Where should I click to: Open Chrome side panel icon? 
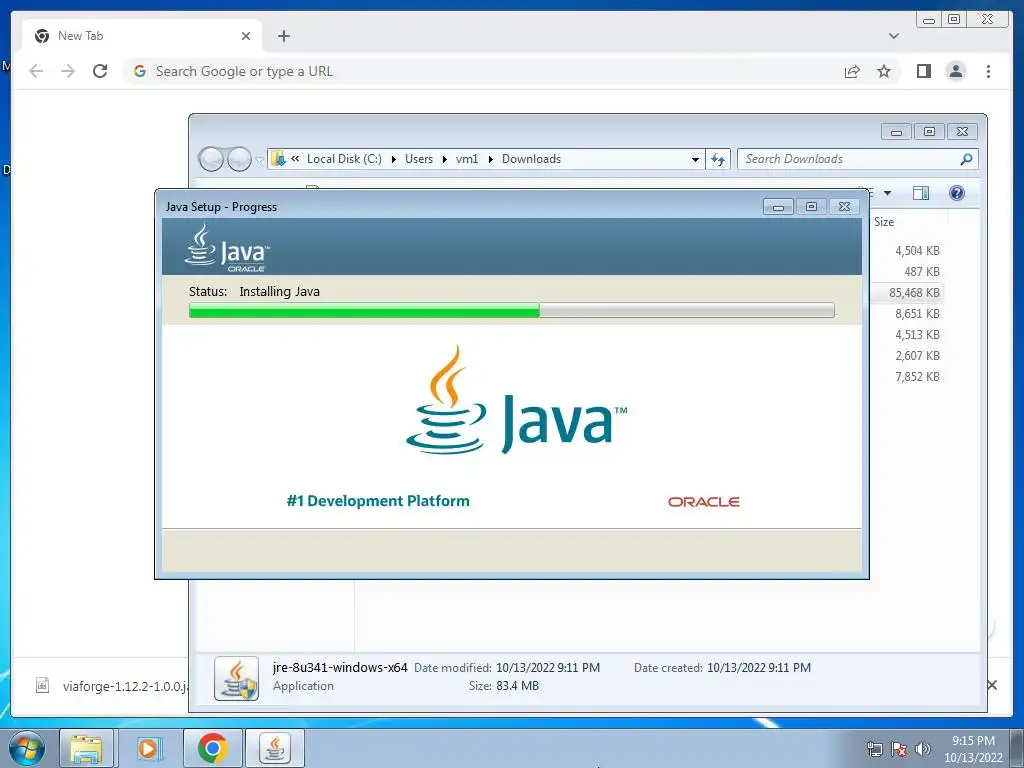click(923, 71)
